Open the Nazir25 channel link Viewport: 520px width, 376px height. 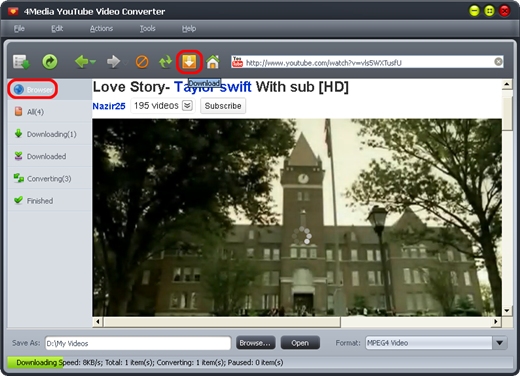[109, 106]
